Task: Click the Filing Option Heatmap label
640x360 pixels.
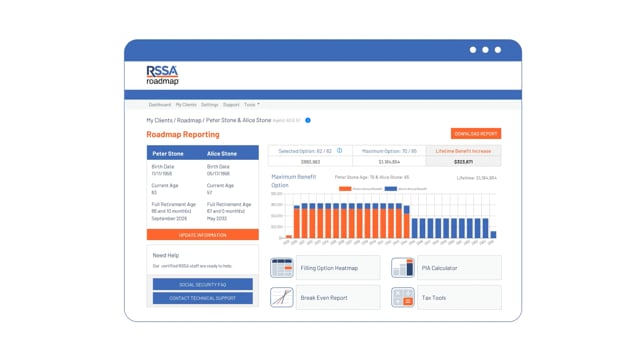Action: coord(329,268)
